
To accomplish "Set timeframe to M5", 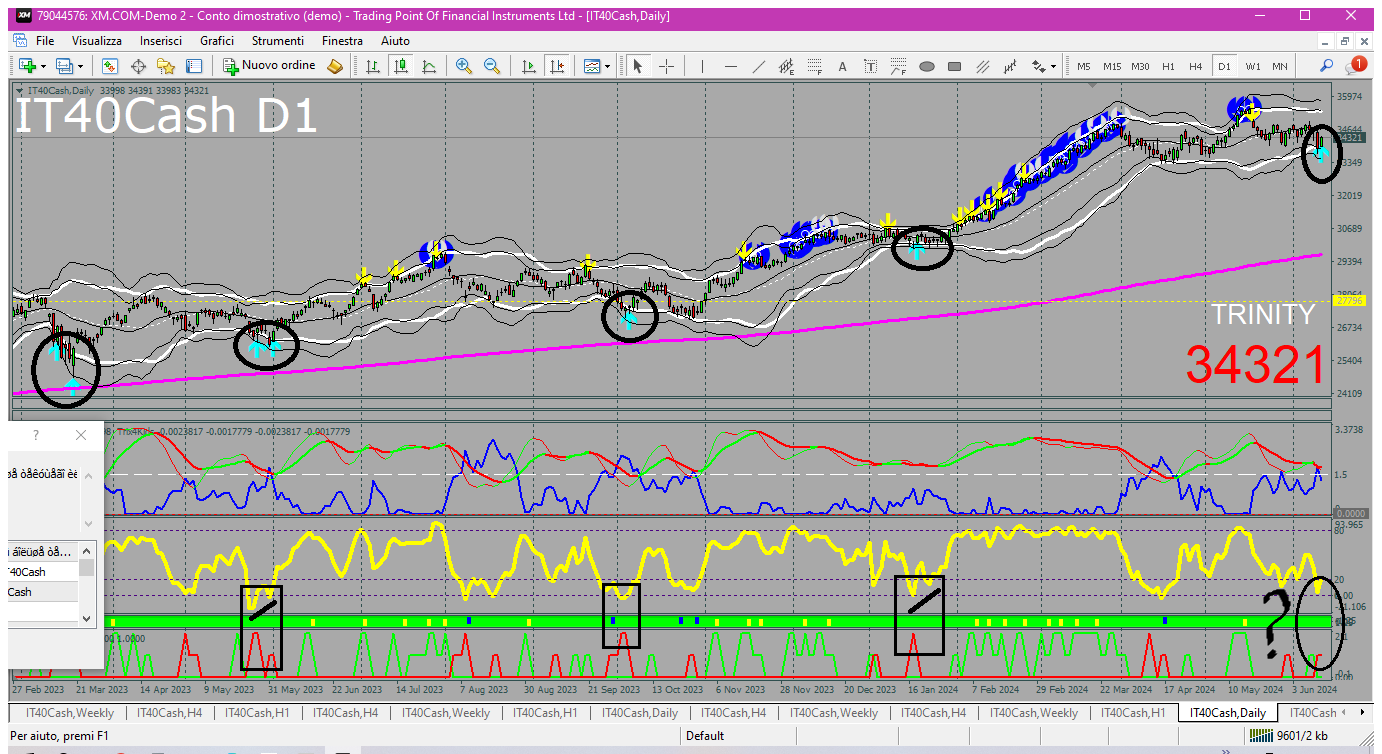I will coord(1084,66).
